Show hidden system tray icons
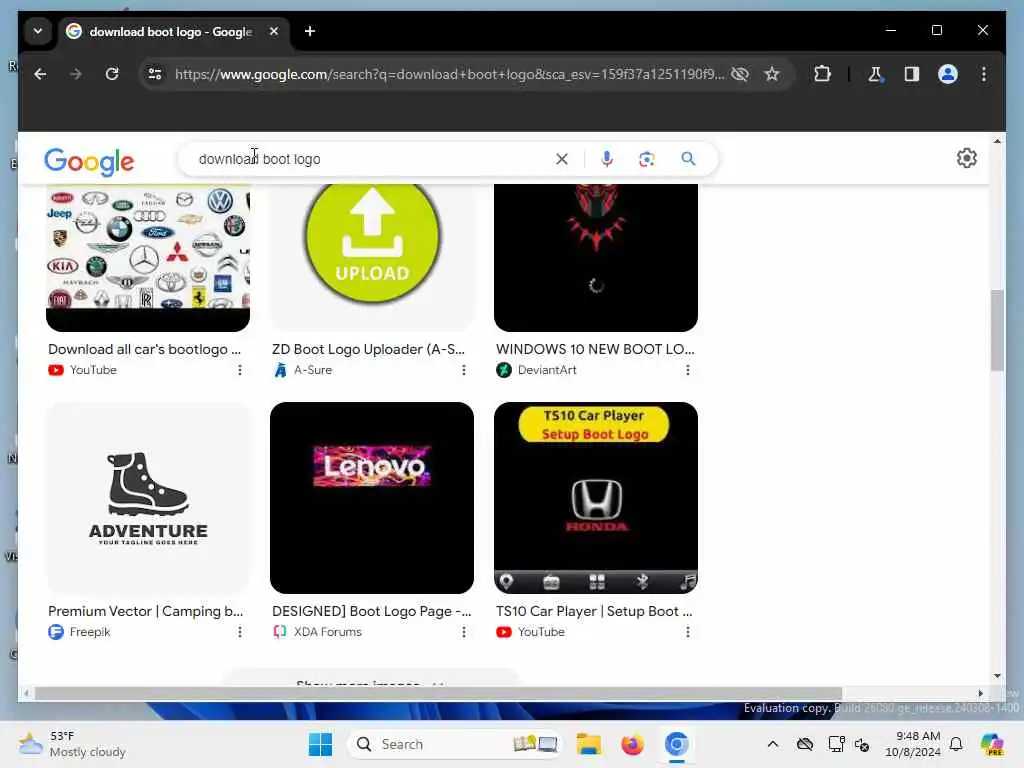 773,744
